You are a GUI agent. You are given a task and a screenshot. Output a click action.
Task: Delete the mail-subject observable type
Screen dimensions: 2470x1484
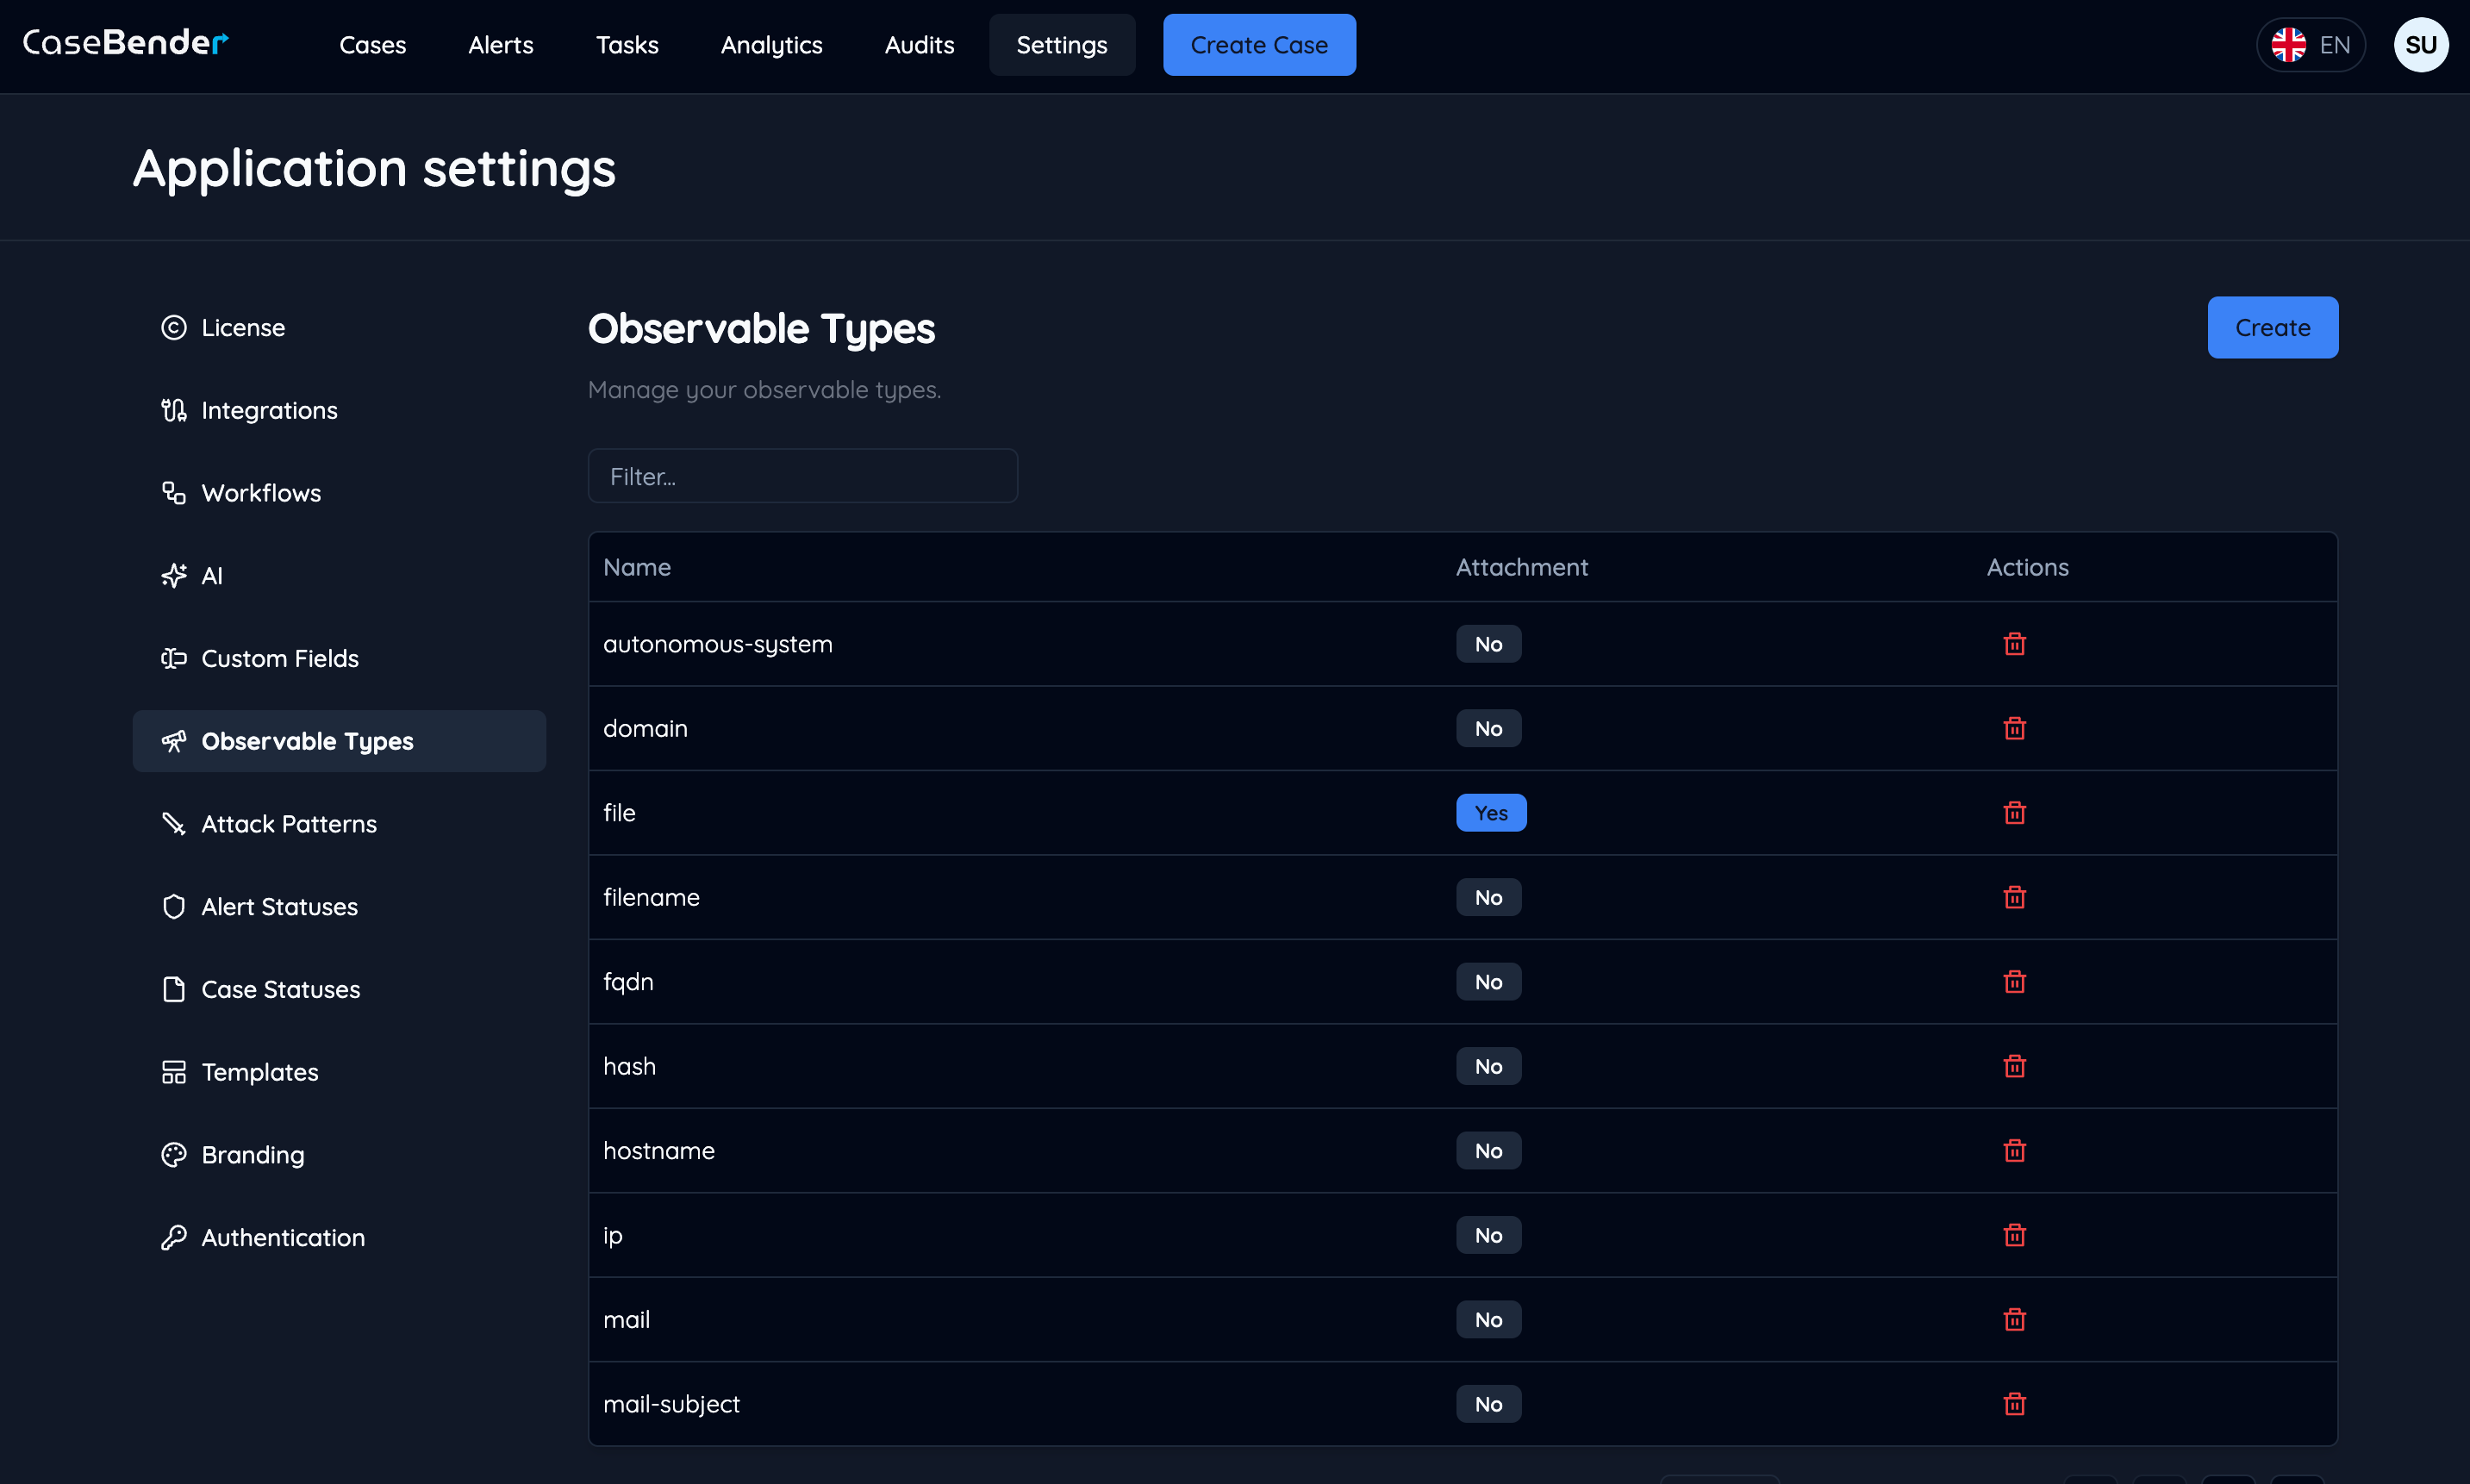coord(2015,1403)
